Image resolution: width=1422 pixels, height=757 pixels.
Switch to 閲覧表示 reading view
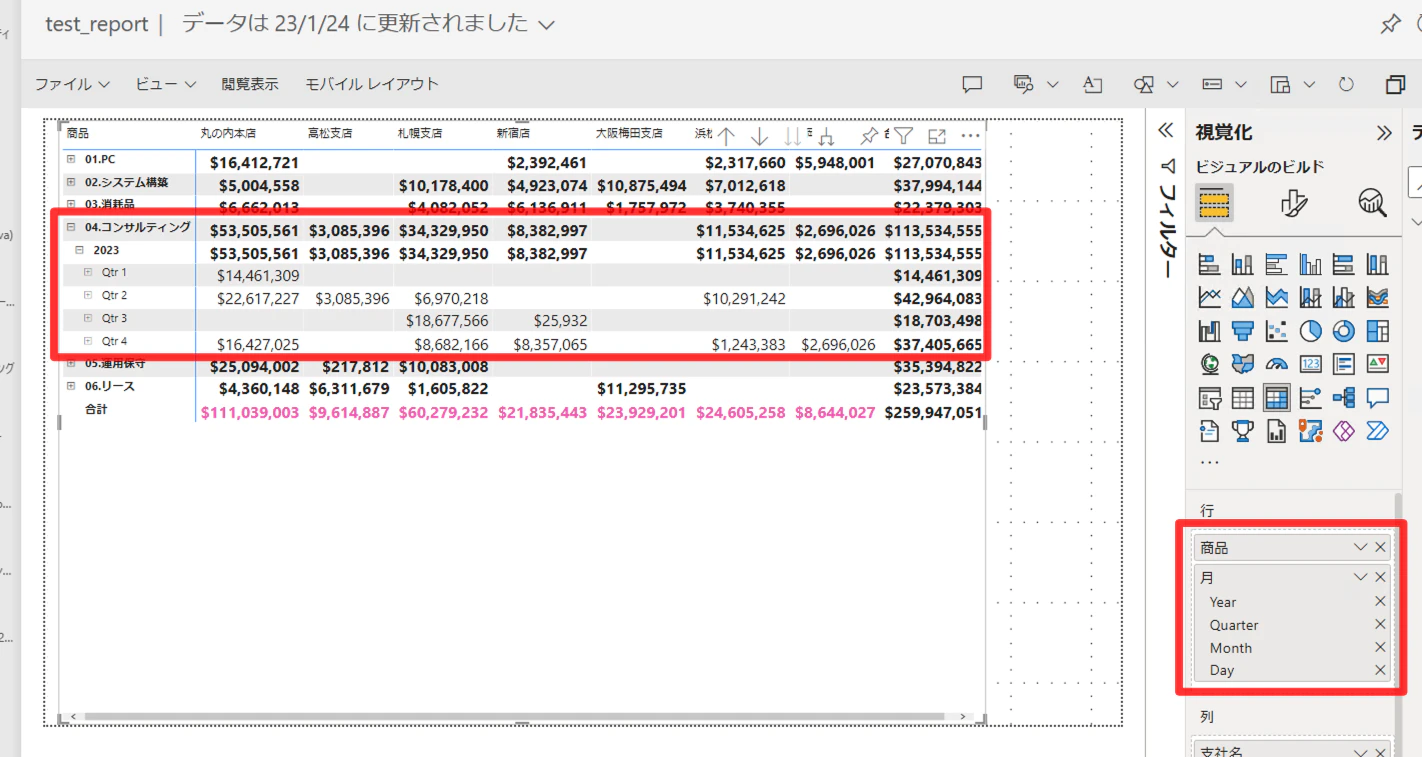249,84
